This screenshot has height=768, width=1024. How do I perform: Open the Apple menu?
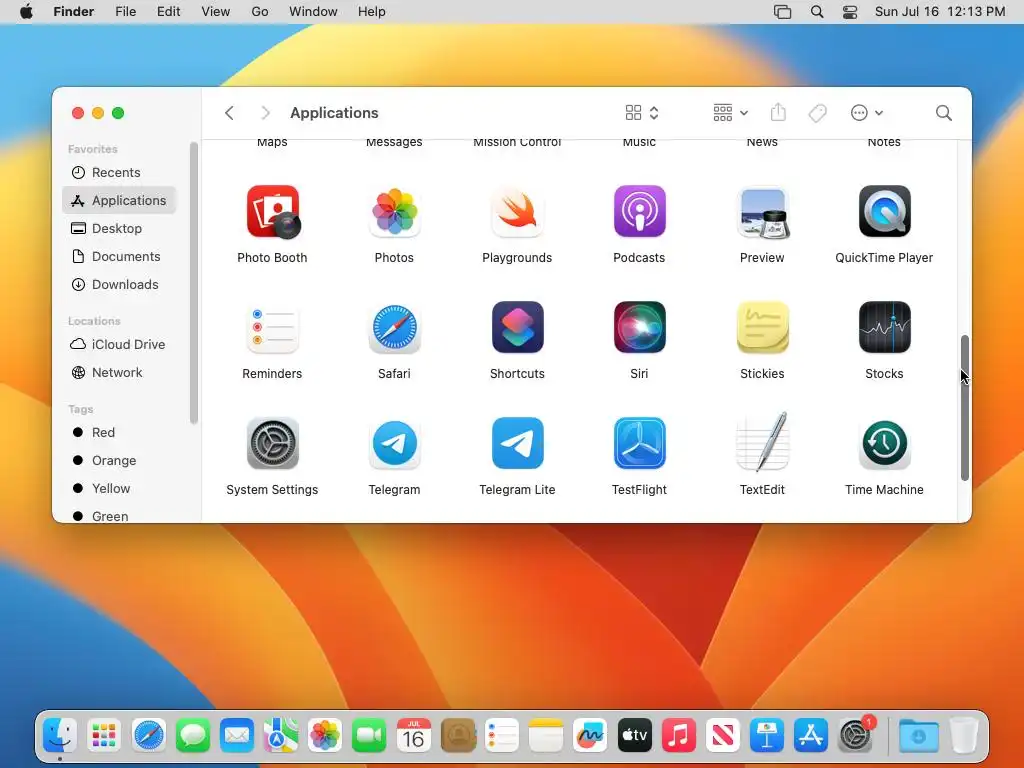pyautogui.click(x=26, y=12)
